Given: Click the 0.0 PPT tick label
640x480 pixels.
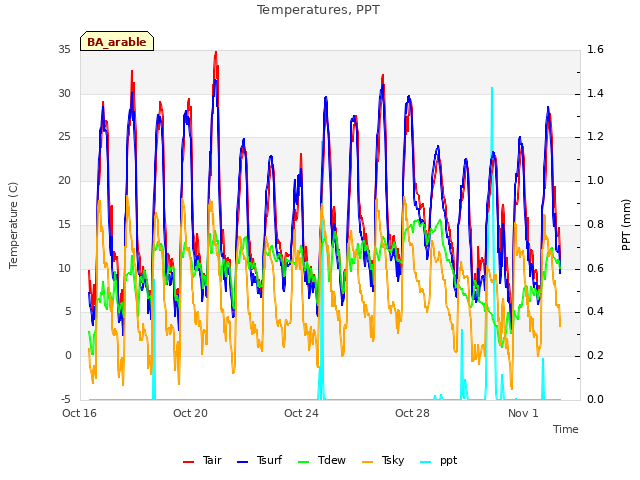Looking at the screenshot, I should click(595, 399).
